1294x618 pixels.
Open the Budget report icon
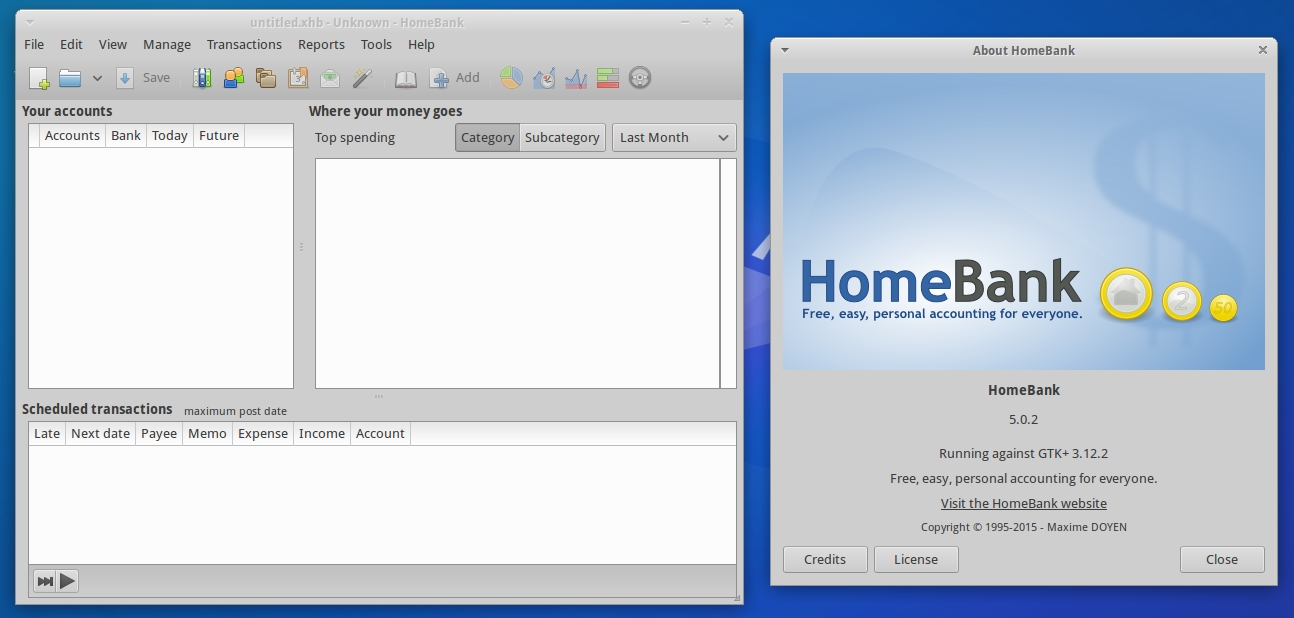(607, 77)
